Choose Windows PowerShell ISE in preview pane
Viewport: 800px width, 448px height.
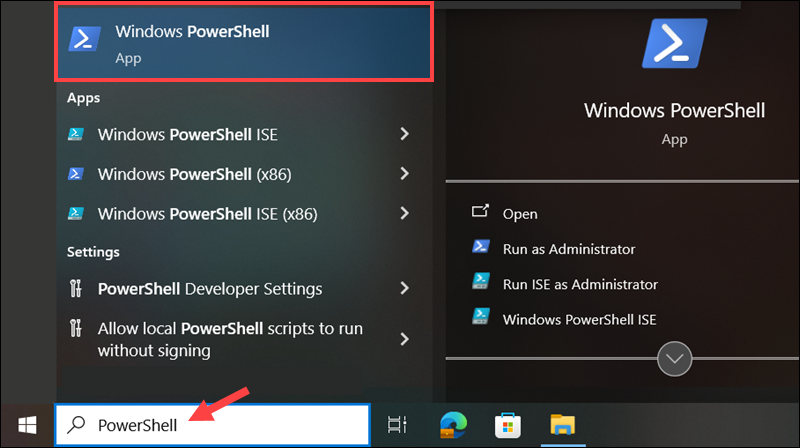tap(580, 319)
